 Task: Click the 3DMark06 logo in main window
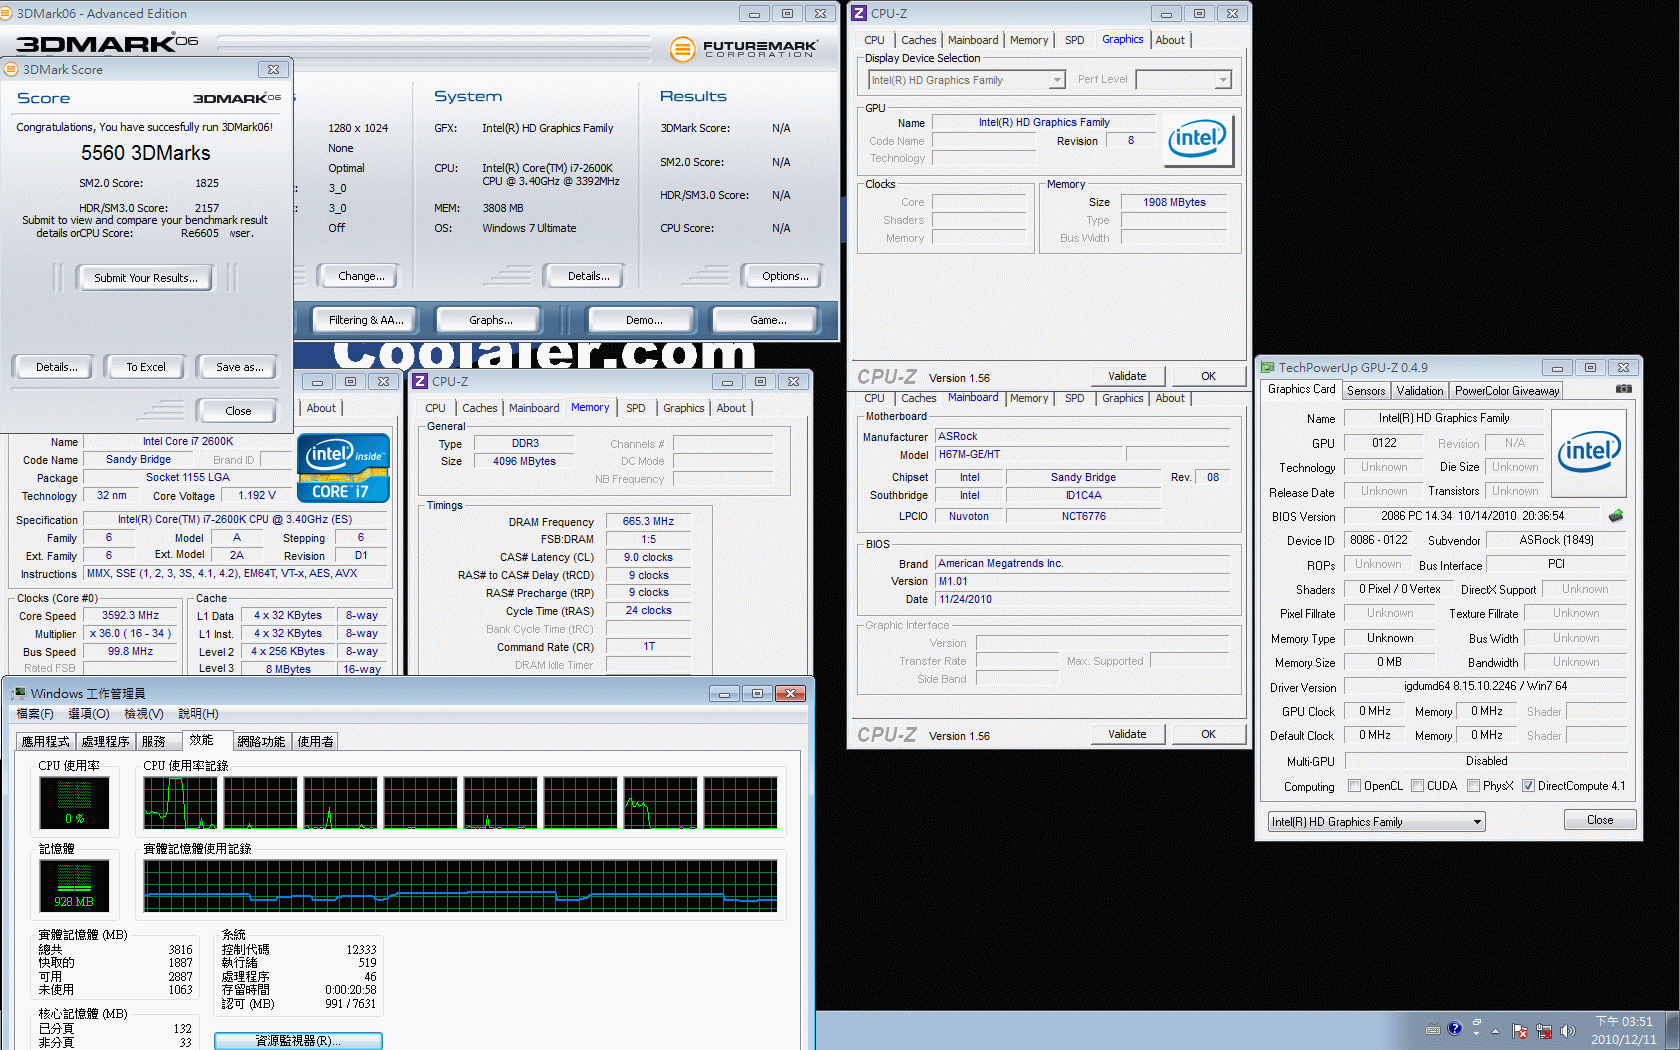[x=106, y=44]
